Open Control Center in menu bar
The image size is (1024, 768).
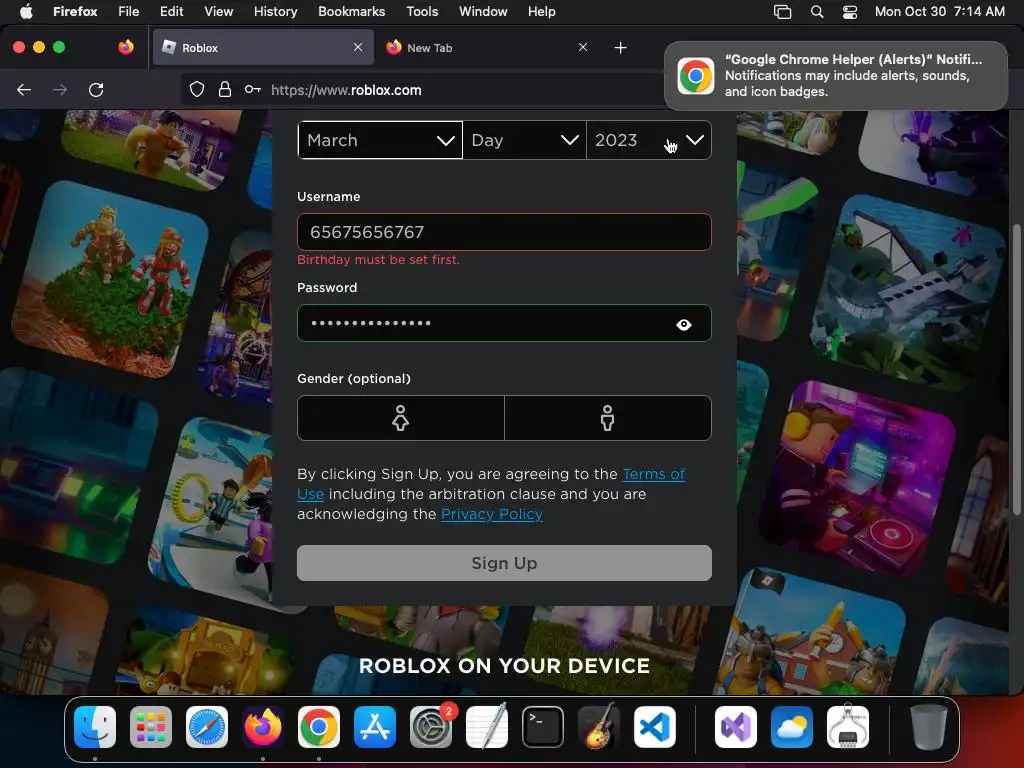click(850, 11)
